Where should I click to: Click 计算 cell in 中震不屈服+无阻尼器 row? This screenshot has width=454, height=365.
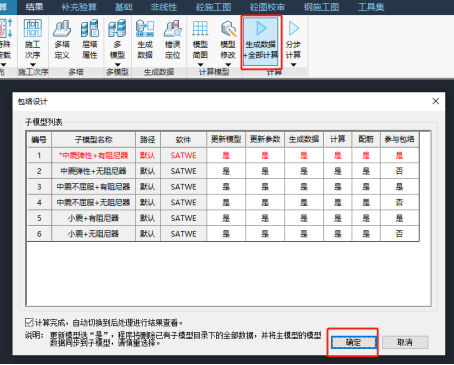click(338, 202)
